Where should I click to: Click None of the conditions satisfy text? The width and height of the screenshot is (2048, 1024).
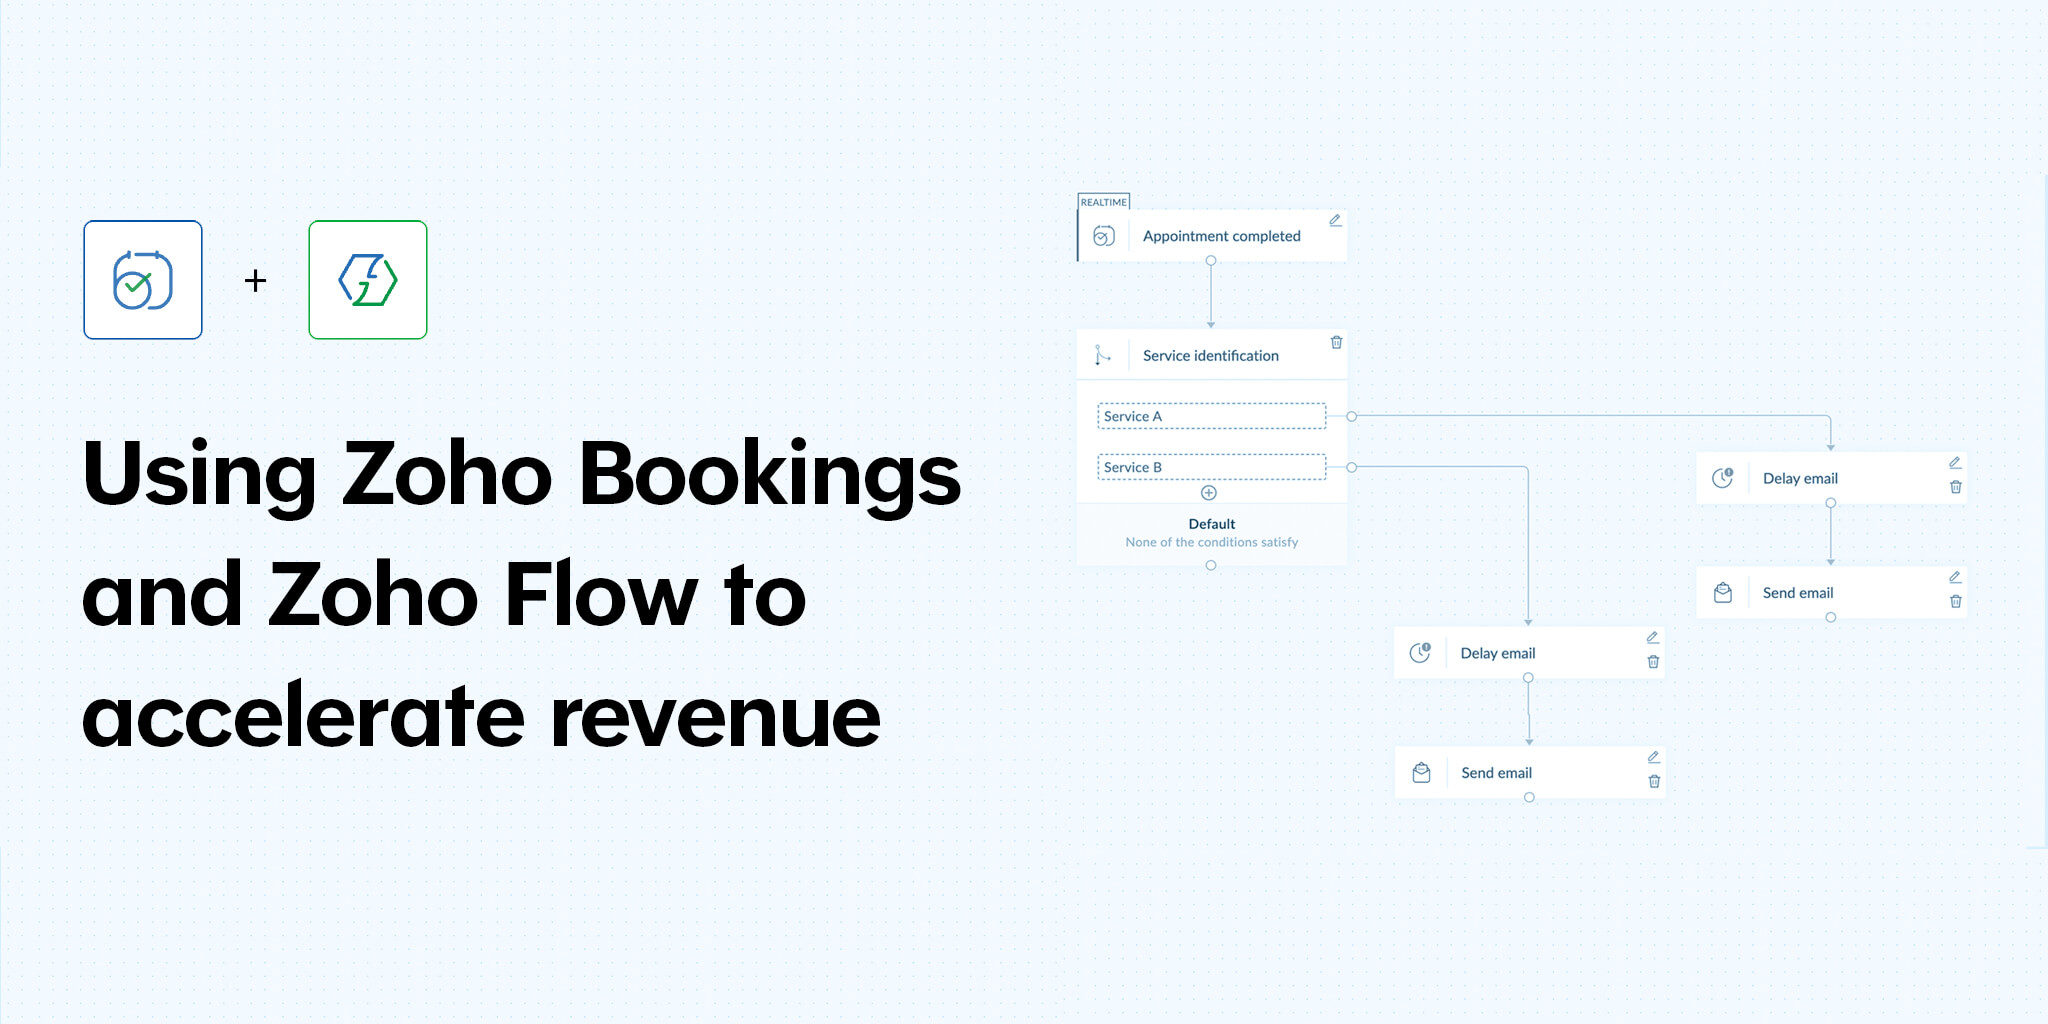click(x=1211, y=542)
